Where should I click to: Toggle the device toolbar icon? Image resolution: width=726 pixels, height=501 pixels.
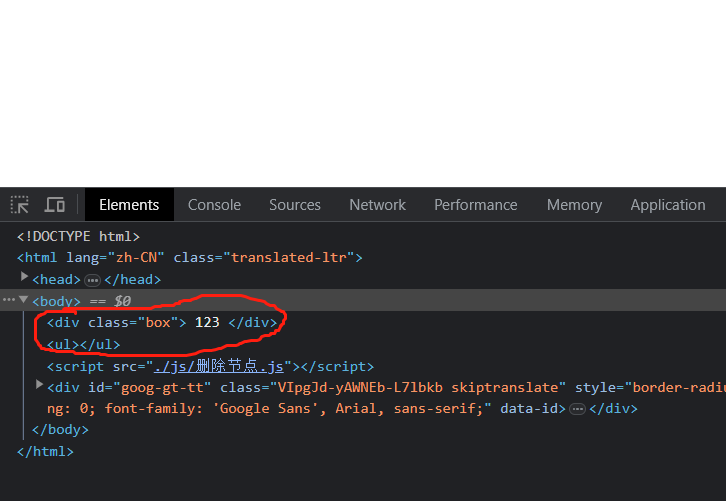click(x=55, y=205)
